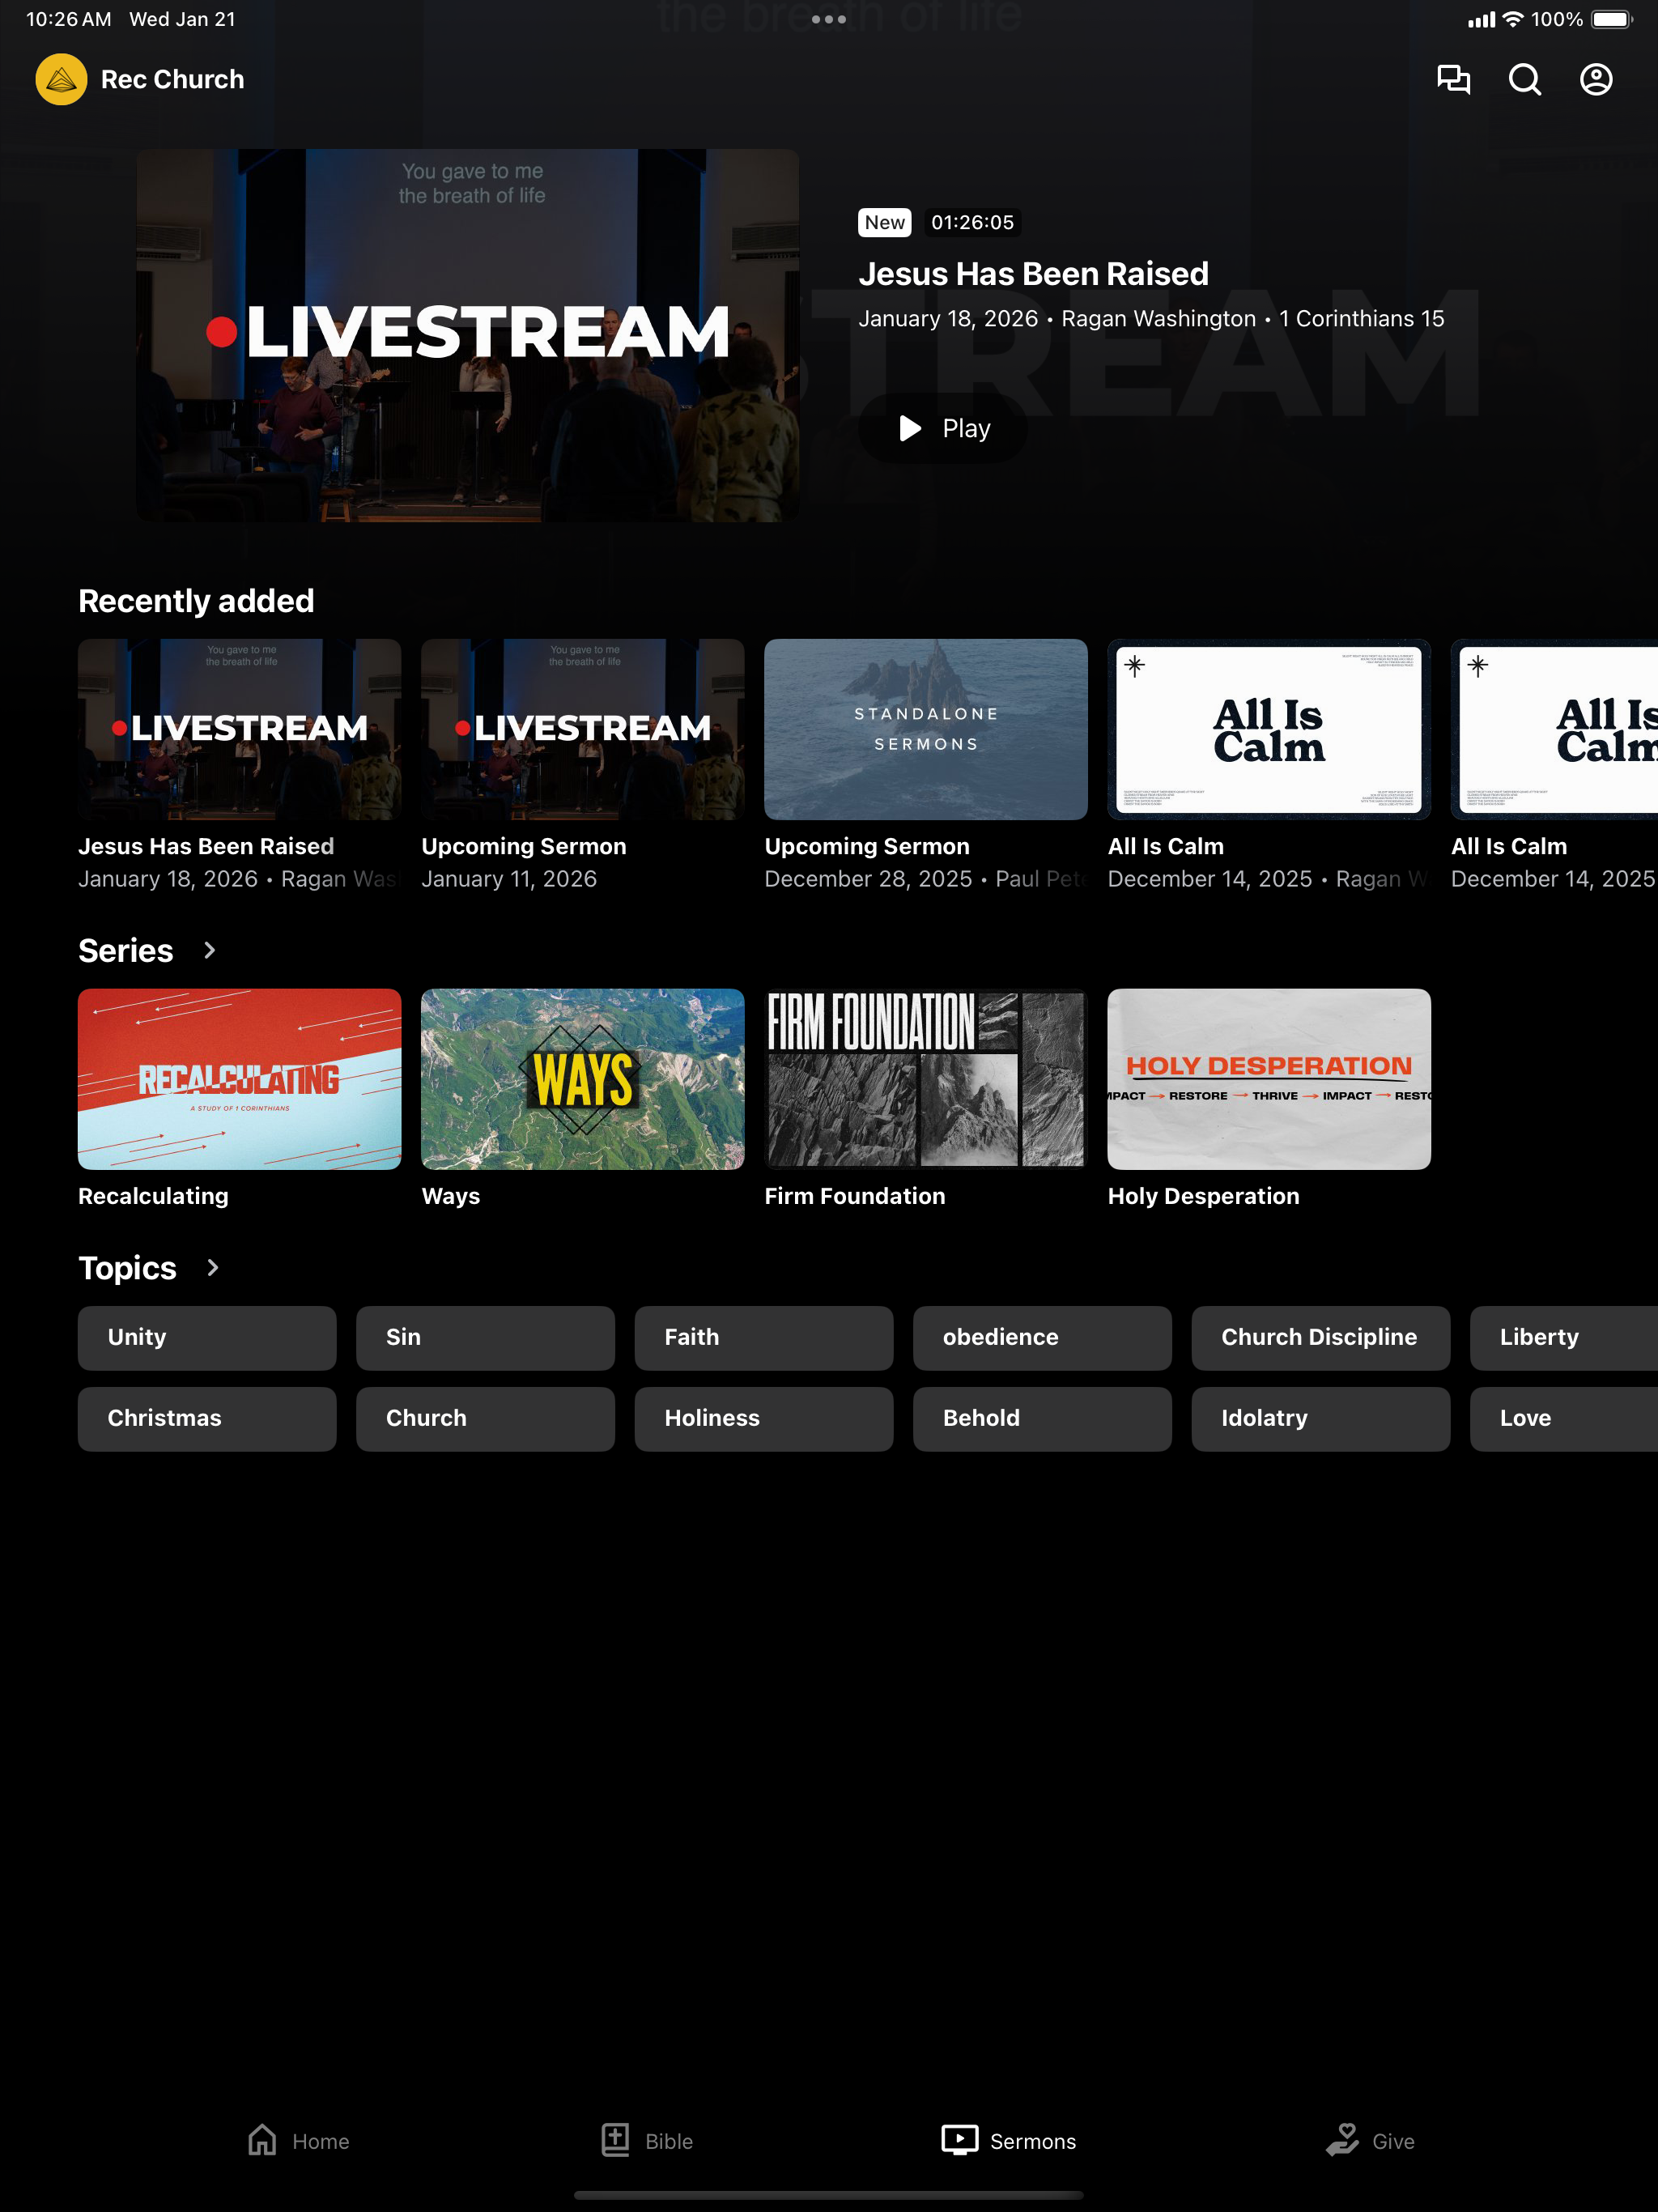The height and width of the screenshot is (2212, 1658).
Task: Switch to the Sermons tab label
Action: [1033, 2141]
